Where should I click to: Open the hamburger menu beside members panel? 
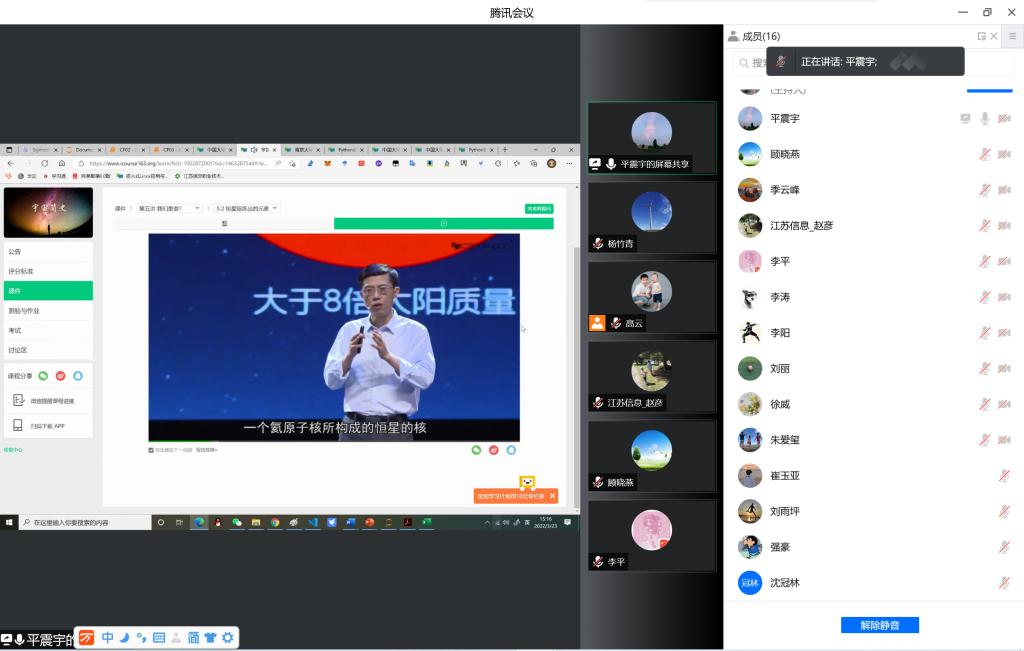point(1012,37)
